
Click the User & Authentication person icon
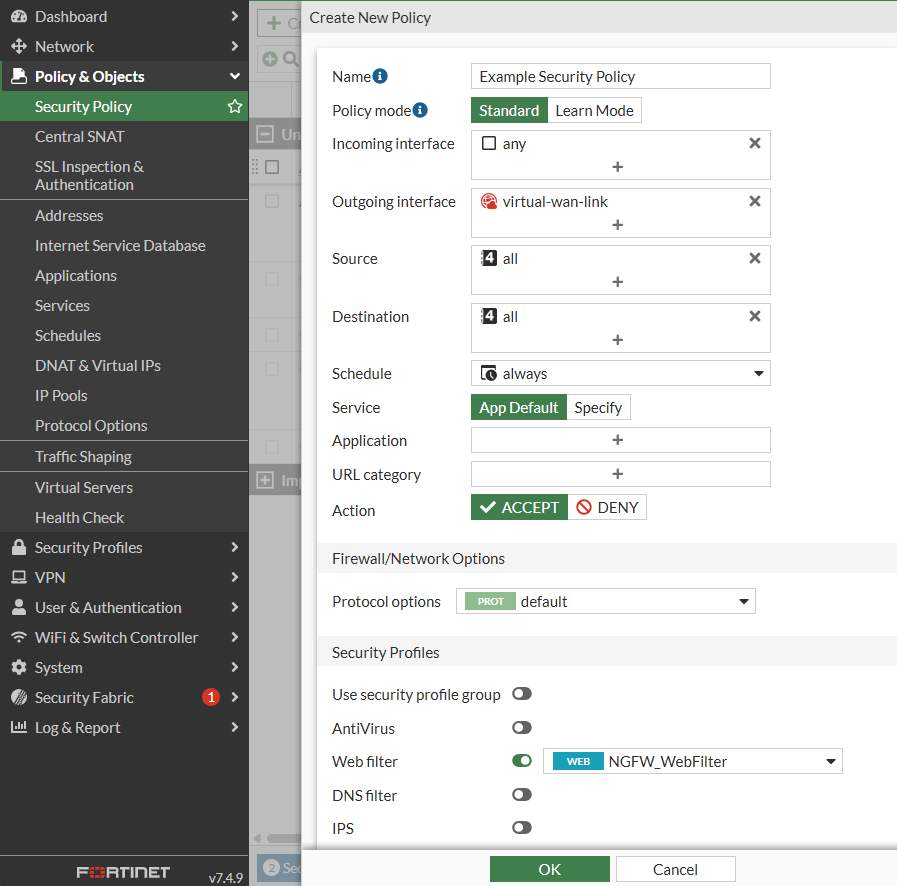pos(19,607)
